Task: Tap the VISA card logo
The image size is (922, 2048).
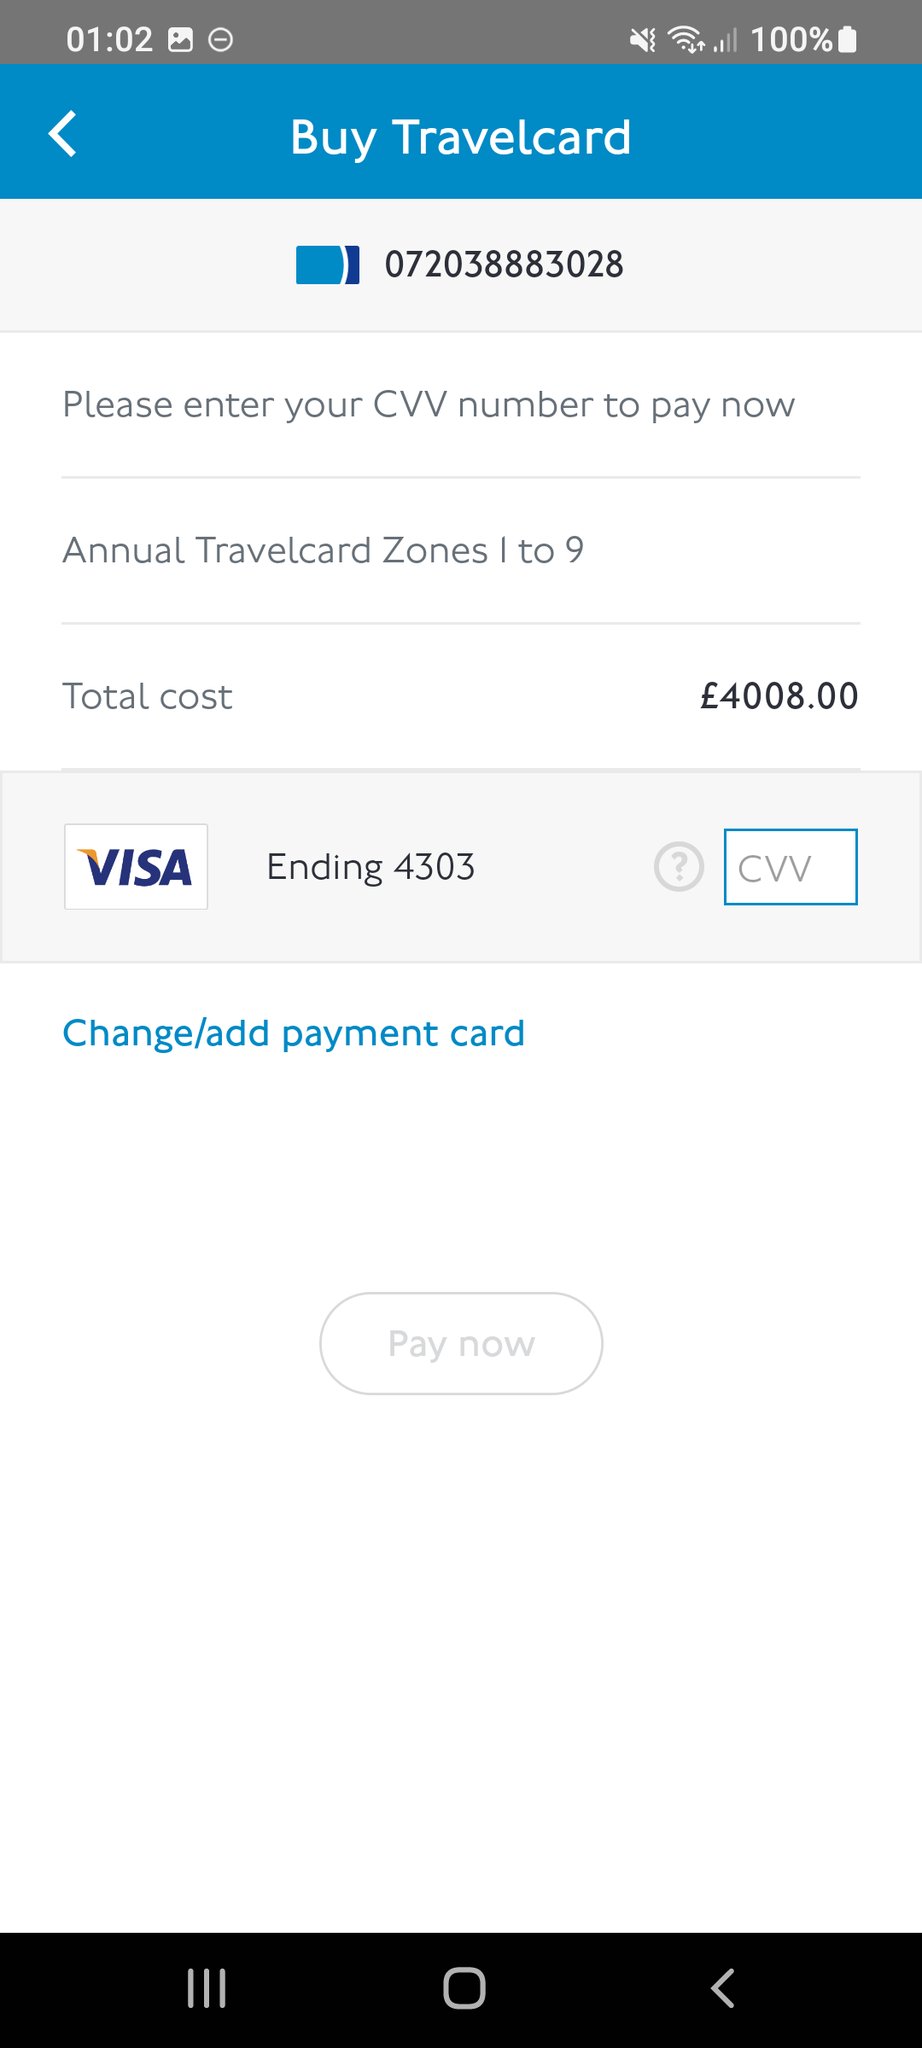Action: 136,867
